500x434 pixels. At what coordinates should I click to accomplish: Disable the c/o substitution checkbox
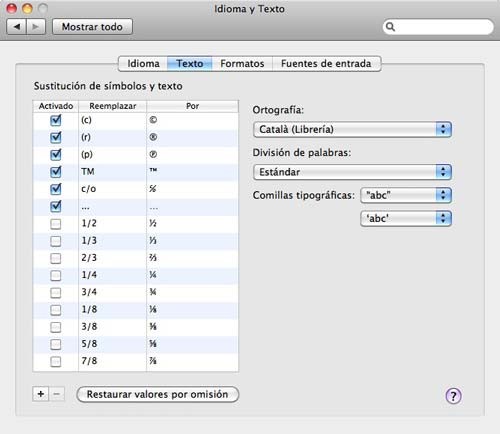(x=56, y=189)
